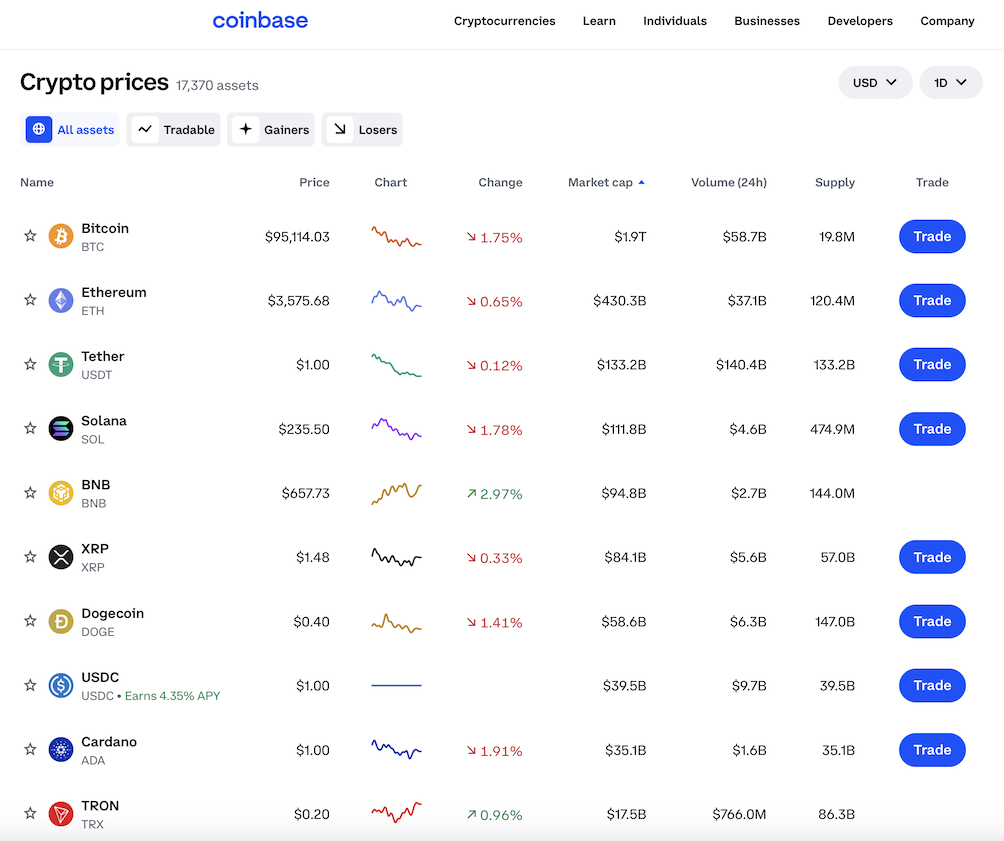Sort by the Supply column header

pyautogui.click(x=835, y=183)
